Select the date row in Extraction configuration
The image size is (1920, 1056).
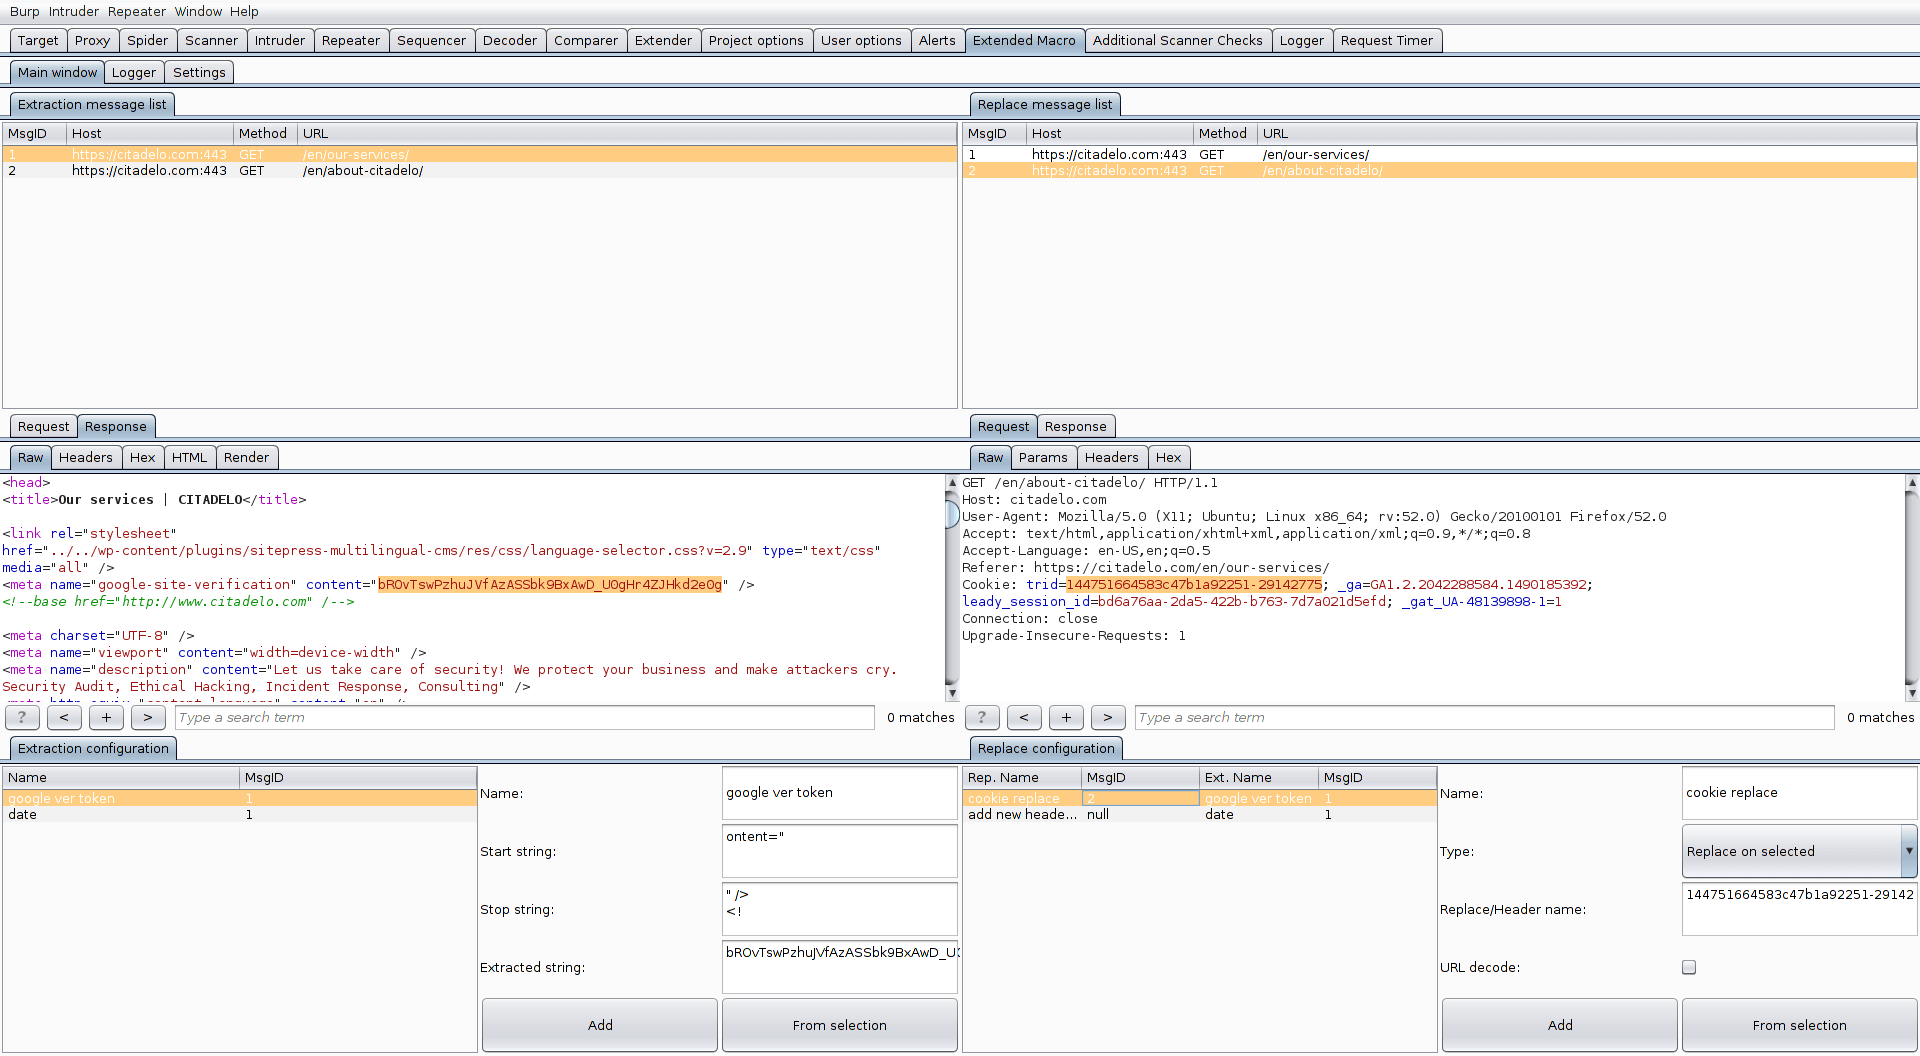click(x=120, y=814)
